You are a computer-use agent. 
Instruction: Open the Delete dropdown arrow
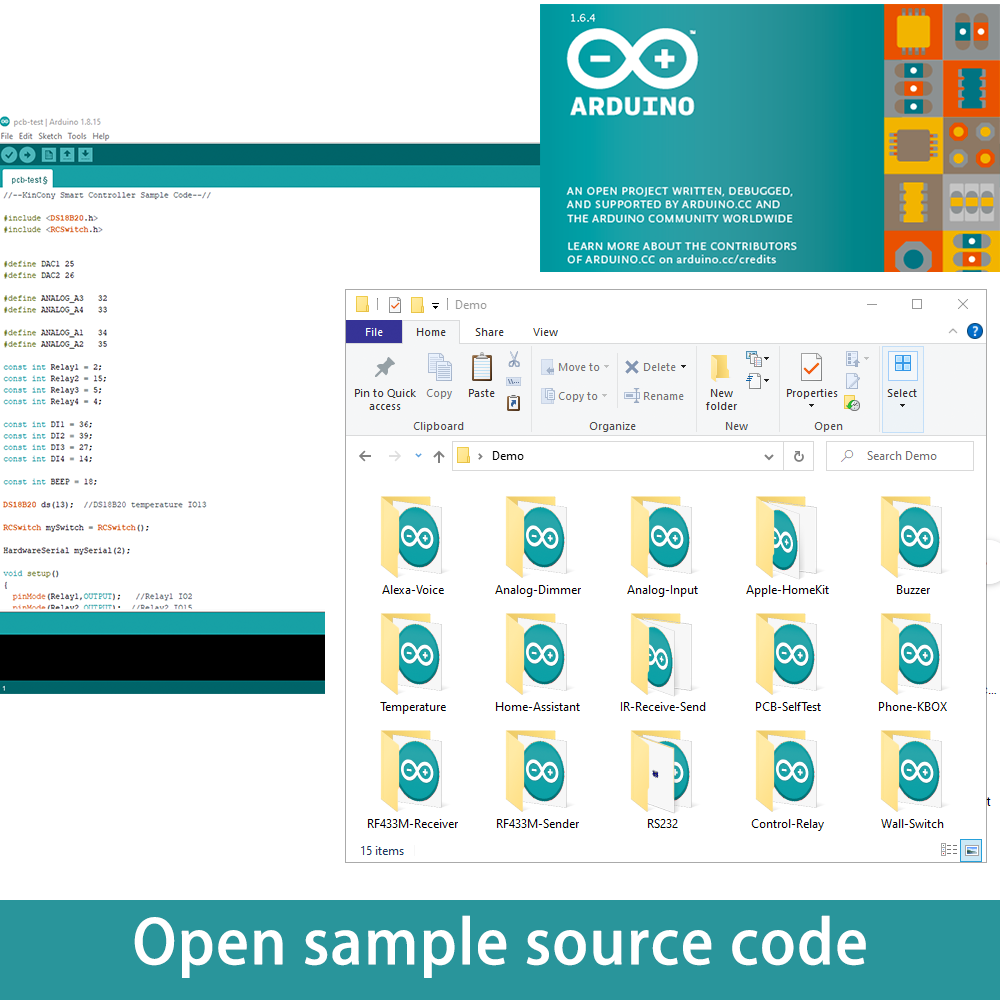pos(683,367)
